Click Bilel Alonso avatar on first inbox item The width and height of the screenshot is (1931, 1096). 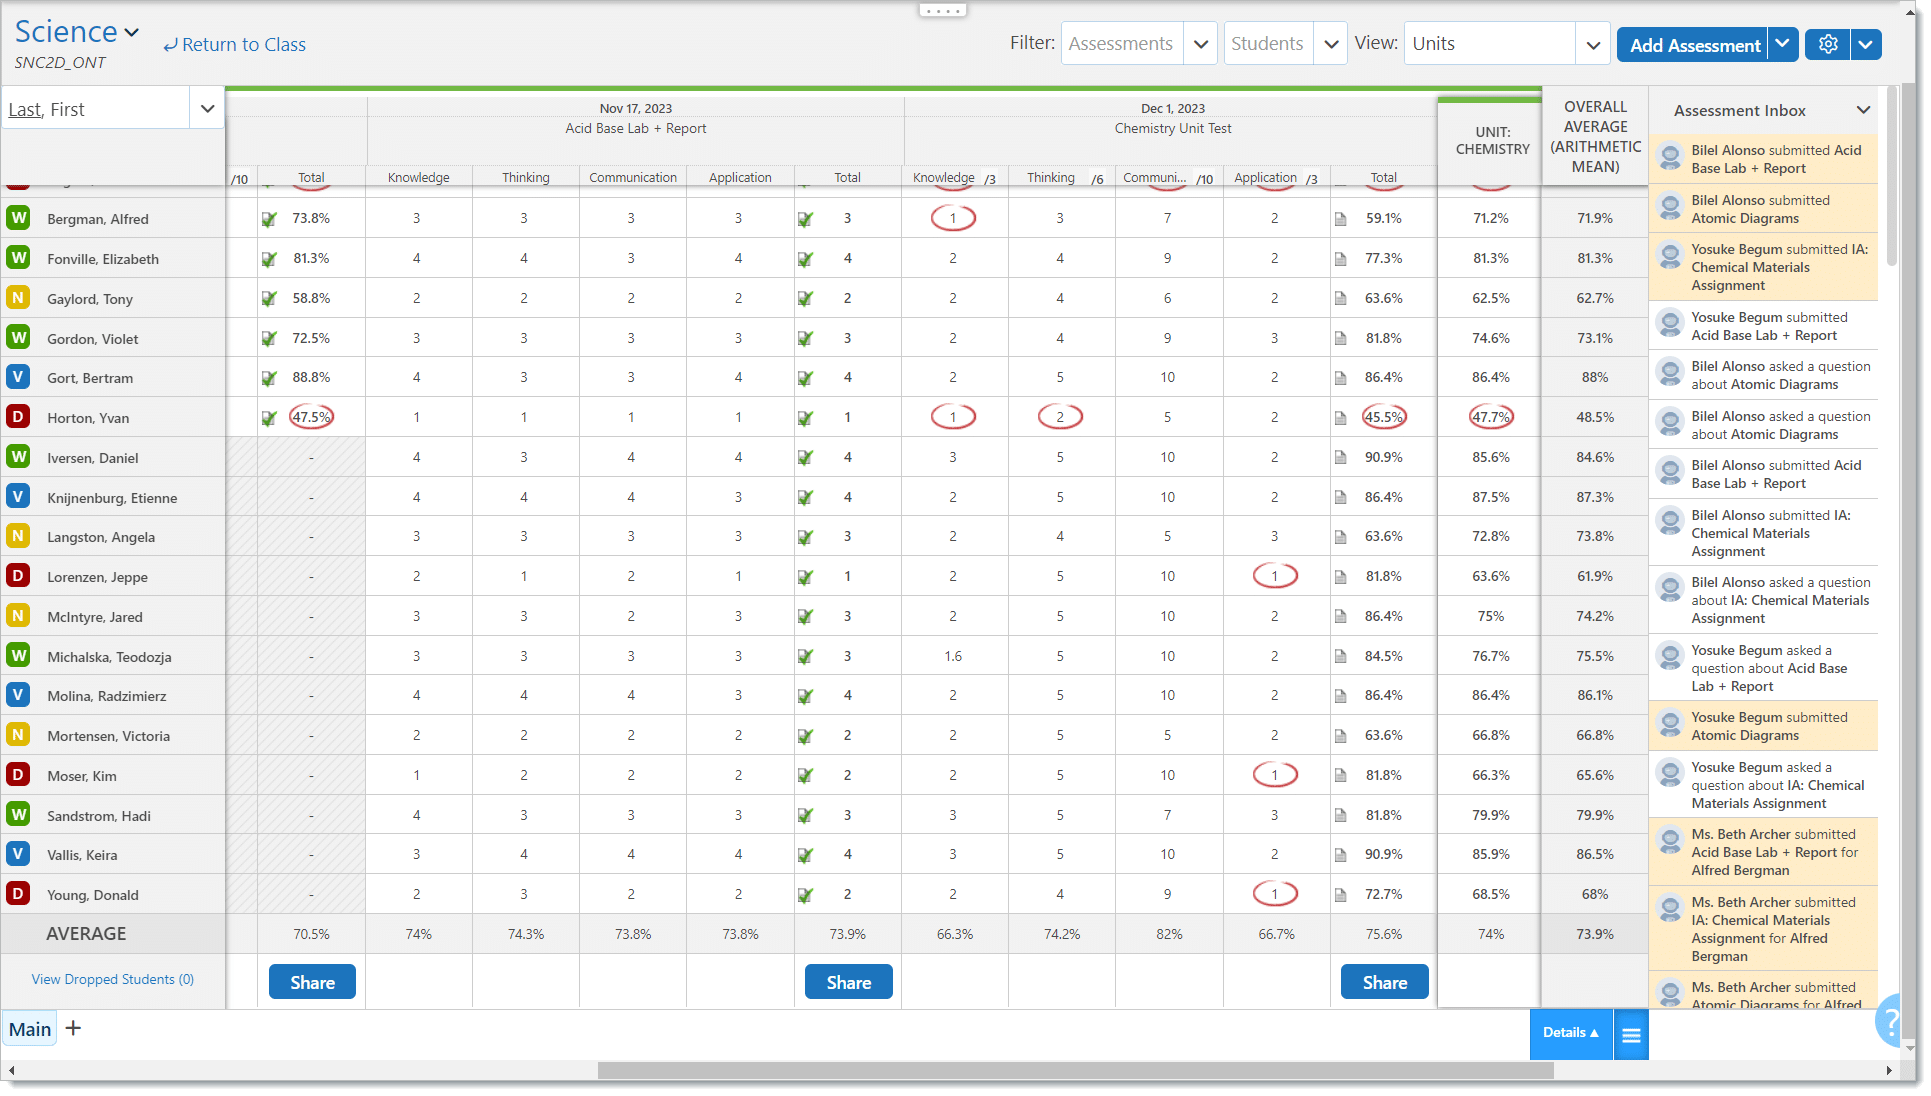click(1669, 156)
